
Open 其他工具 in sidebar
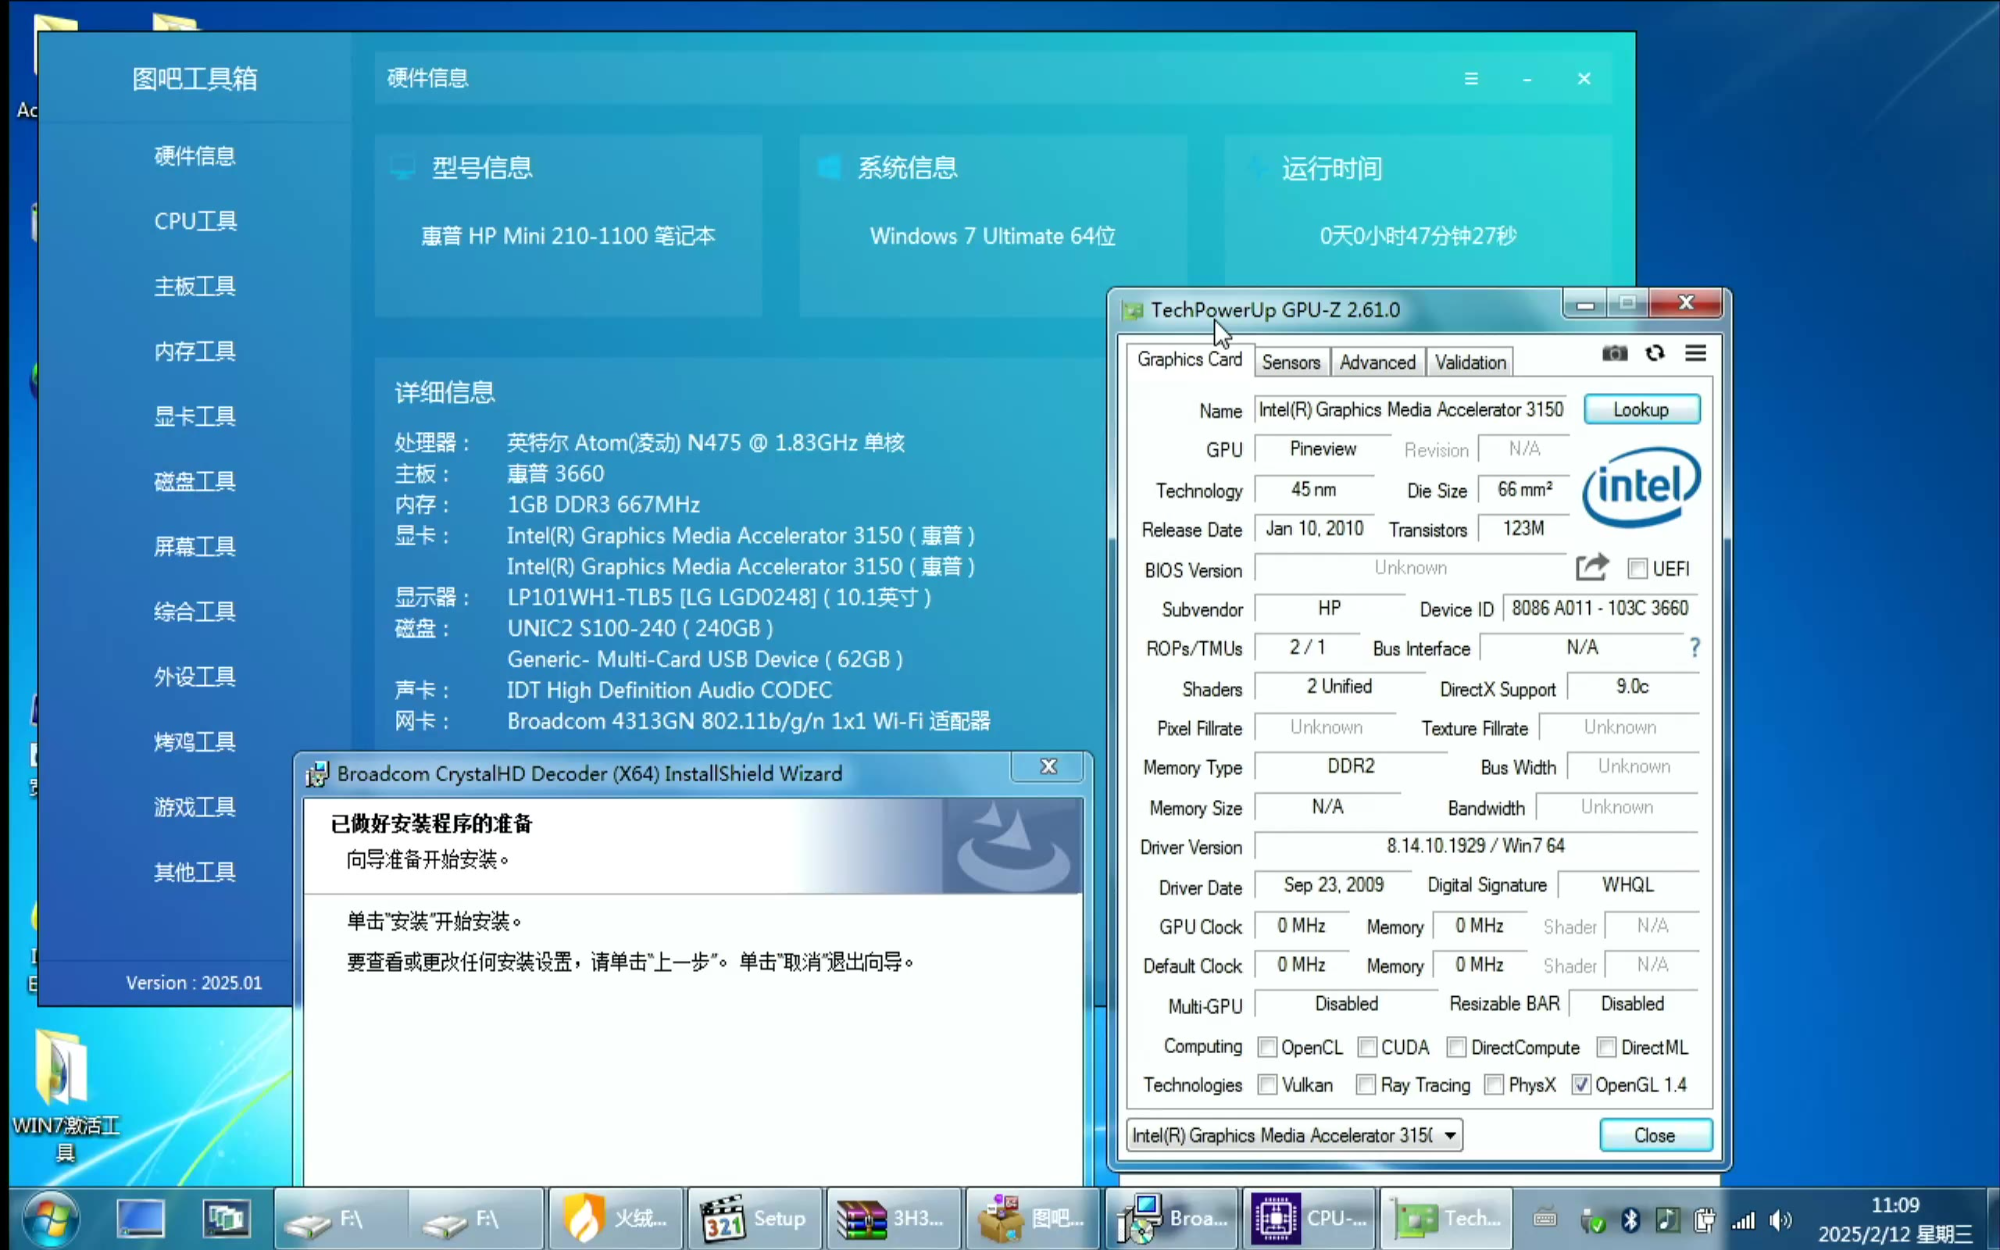pos(195,871)
